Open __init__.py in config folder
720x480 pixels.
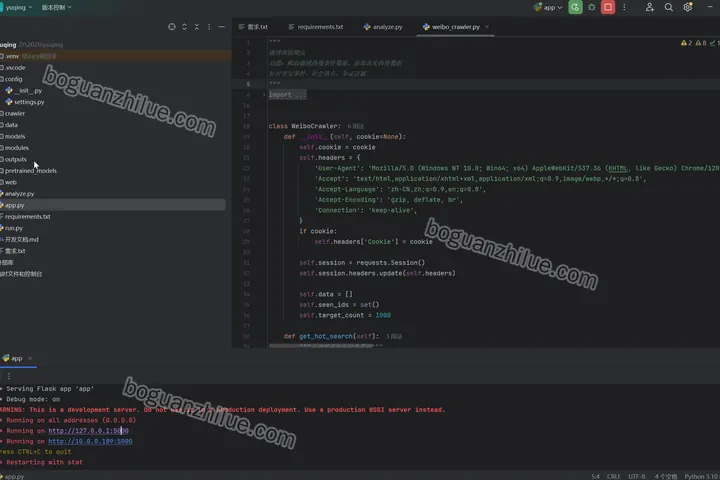point(24,90)
